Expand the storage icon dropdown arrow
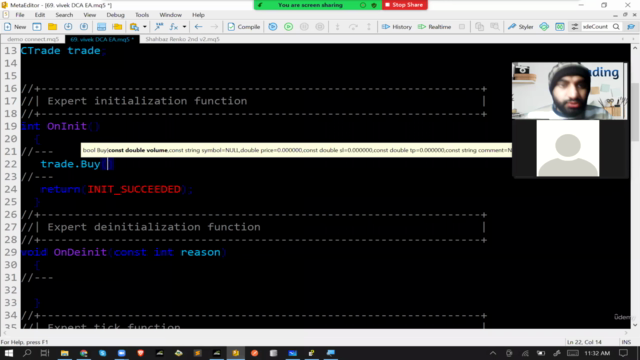 tap(144, 27)
